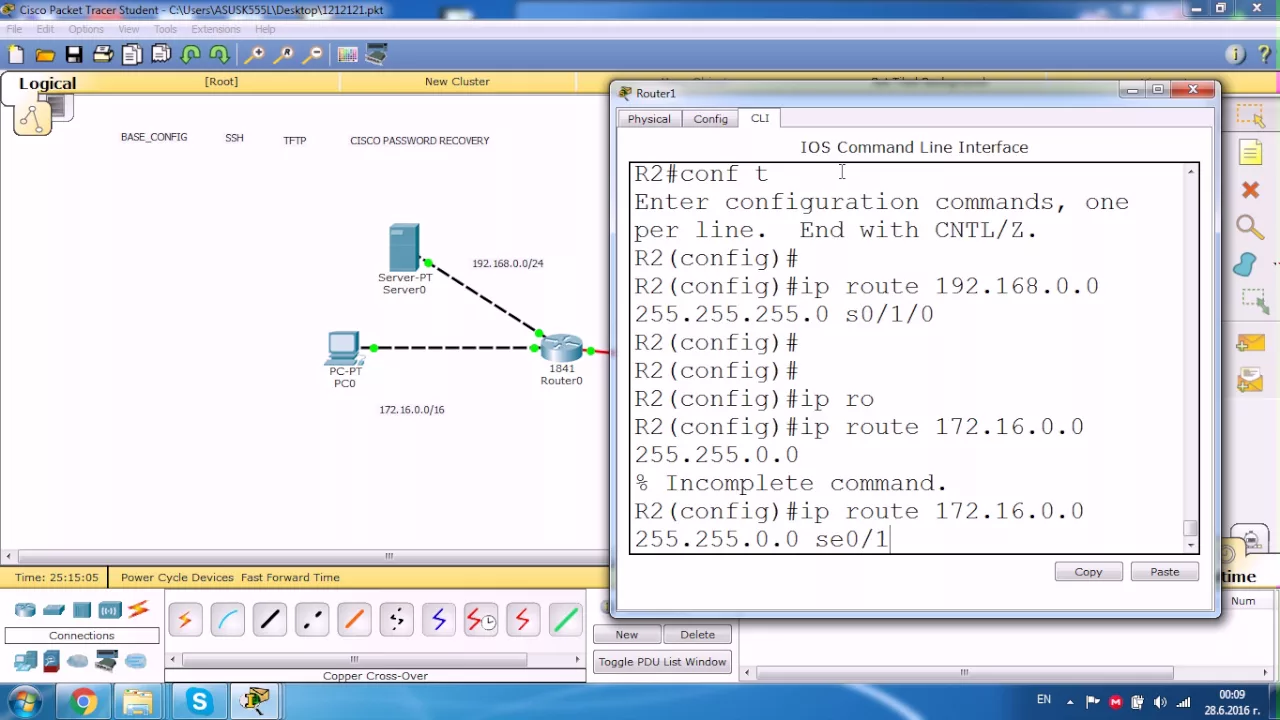Open the Extensions menu
1280x720 pixels.
point(215,29)
